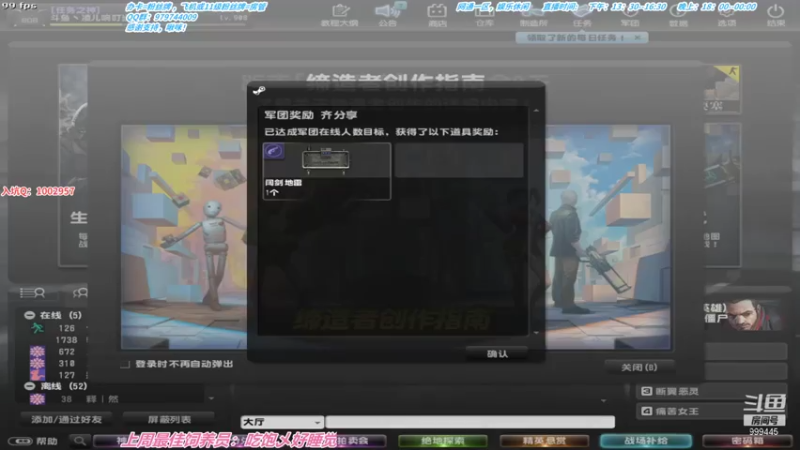Open the 大厅 chat channel dropdown
Screen dimensions: 800x450
pos(282,422)
